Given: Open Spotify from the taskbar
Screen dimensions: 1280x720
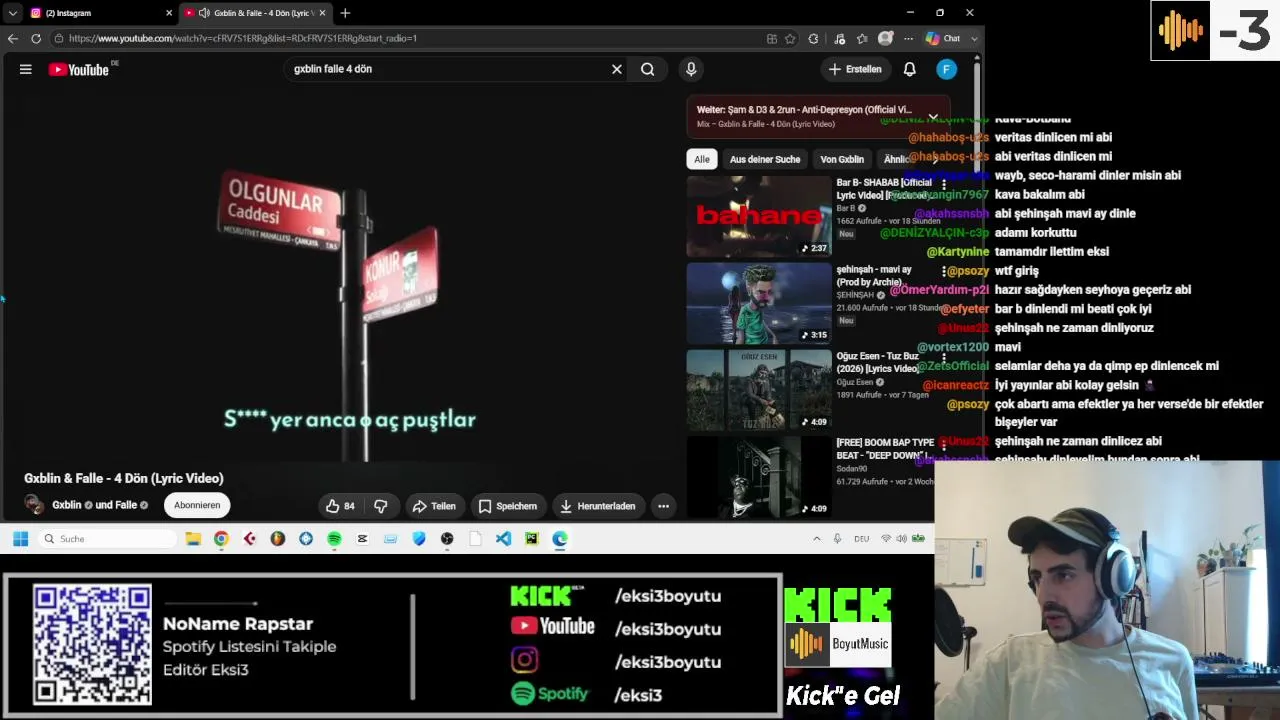Looking at the screenshot, I should click(334, 539).
